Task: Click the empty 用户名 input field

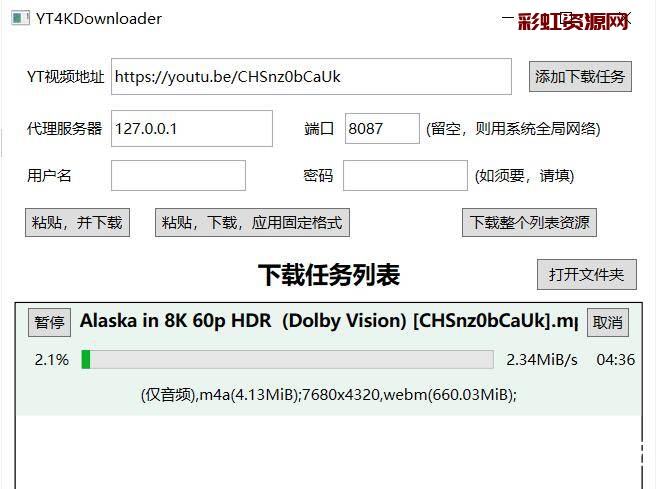Action: [x=178, y=175]
